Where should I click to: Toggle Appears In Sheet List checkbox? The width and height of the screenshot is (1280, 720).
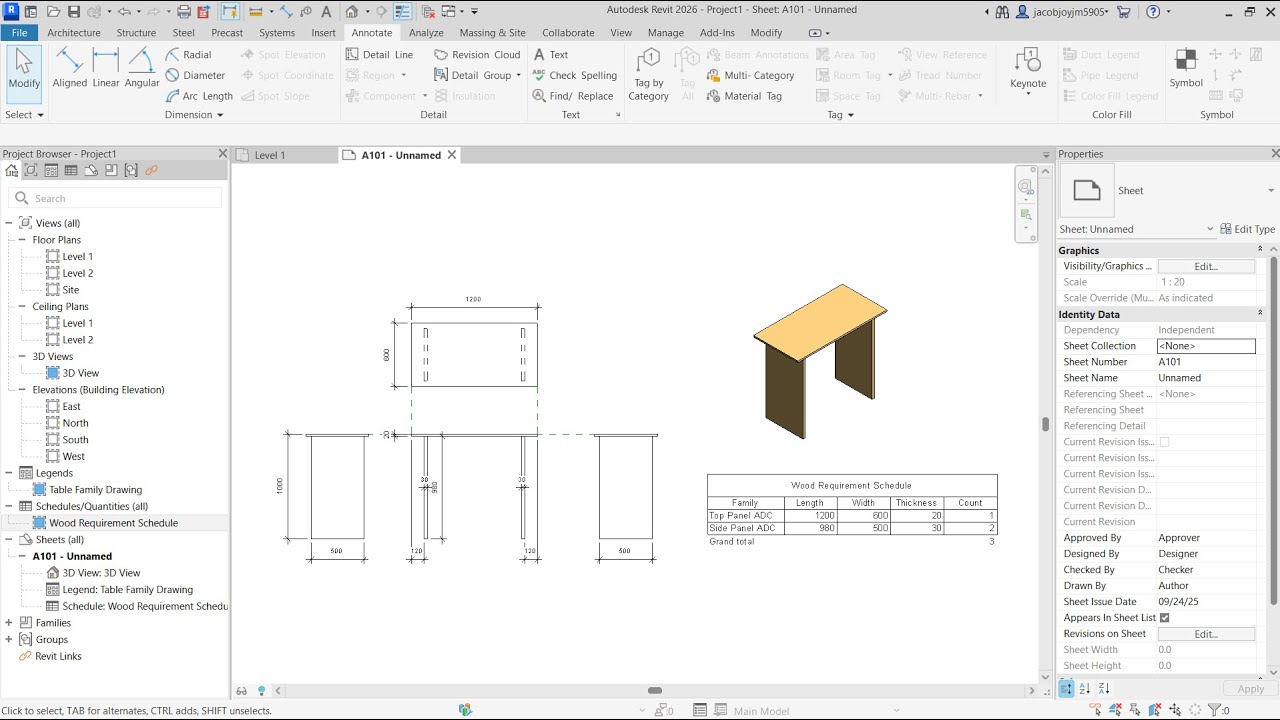[x=1165, y=618]
